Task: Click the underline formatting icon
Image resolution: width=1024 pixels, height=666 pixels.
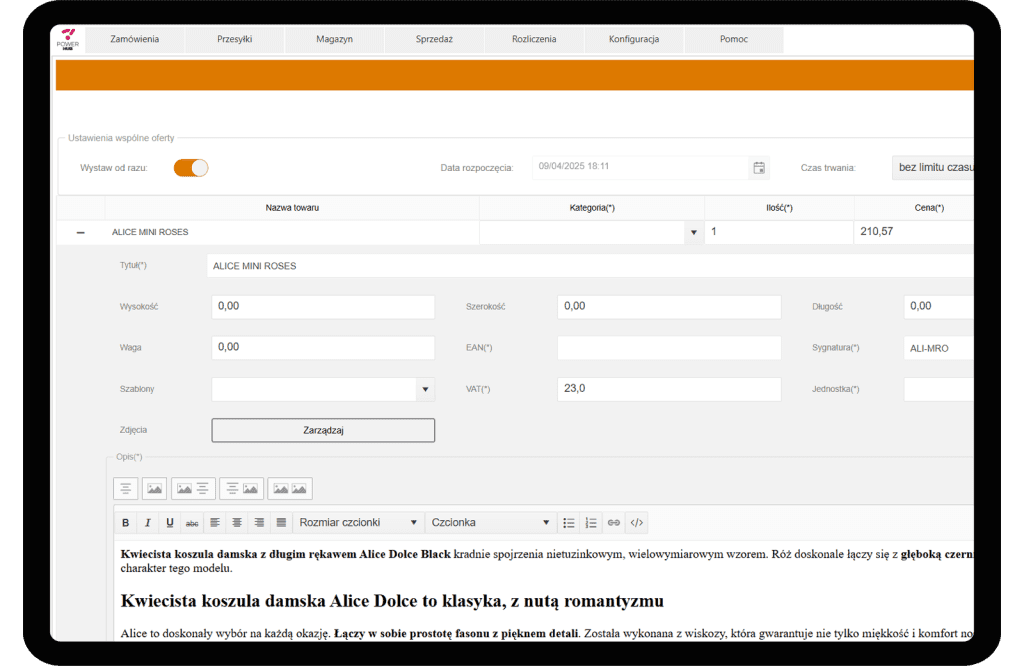Action: pyautogui.click(x=170, y=522)
